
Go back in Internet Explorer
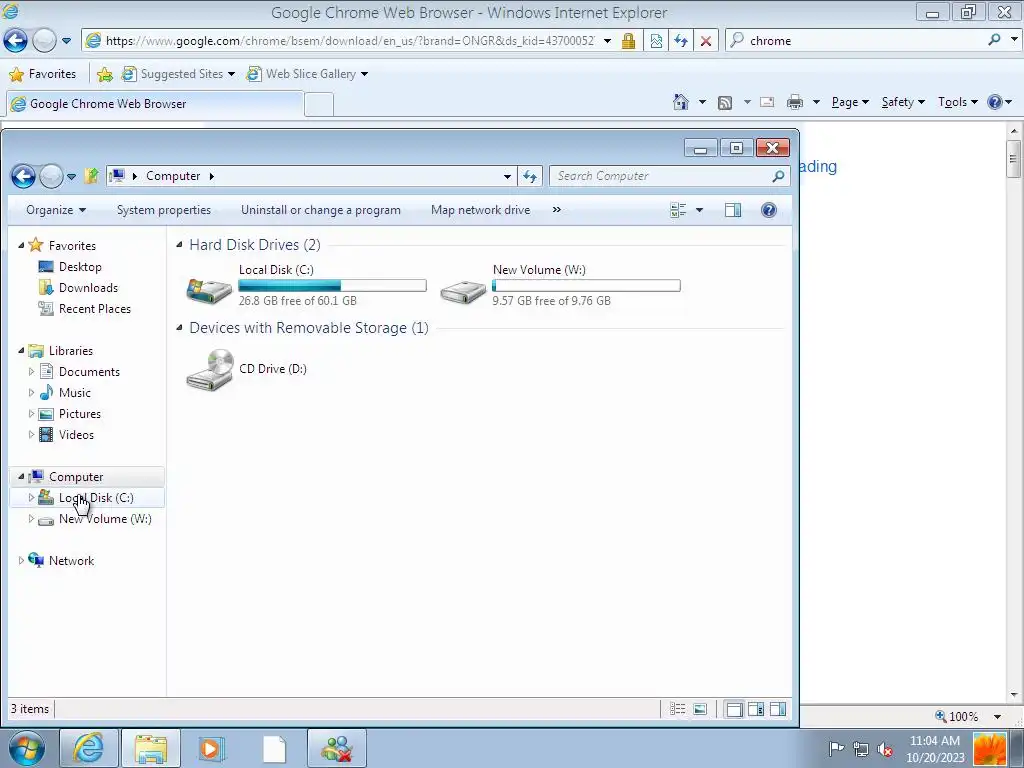[x=16, y=40]
